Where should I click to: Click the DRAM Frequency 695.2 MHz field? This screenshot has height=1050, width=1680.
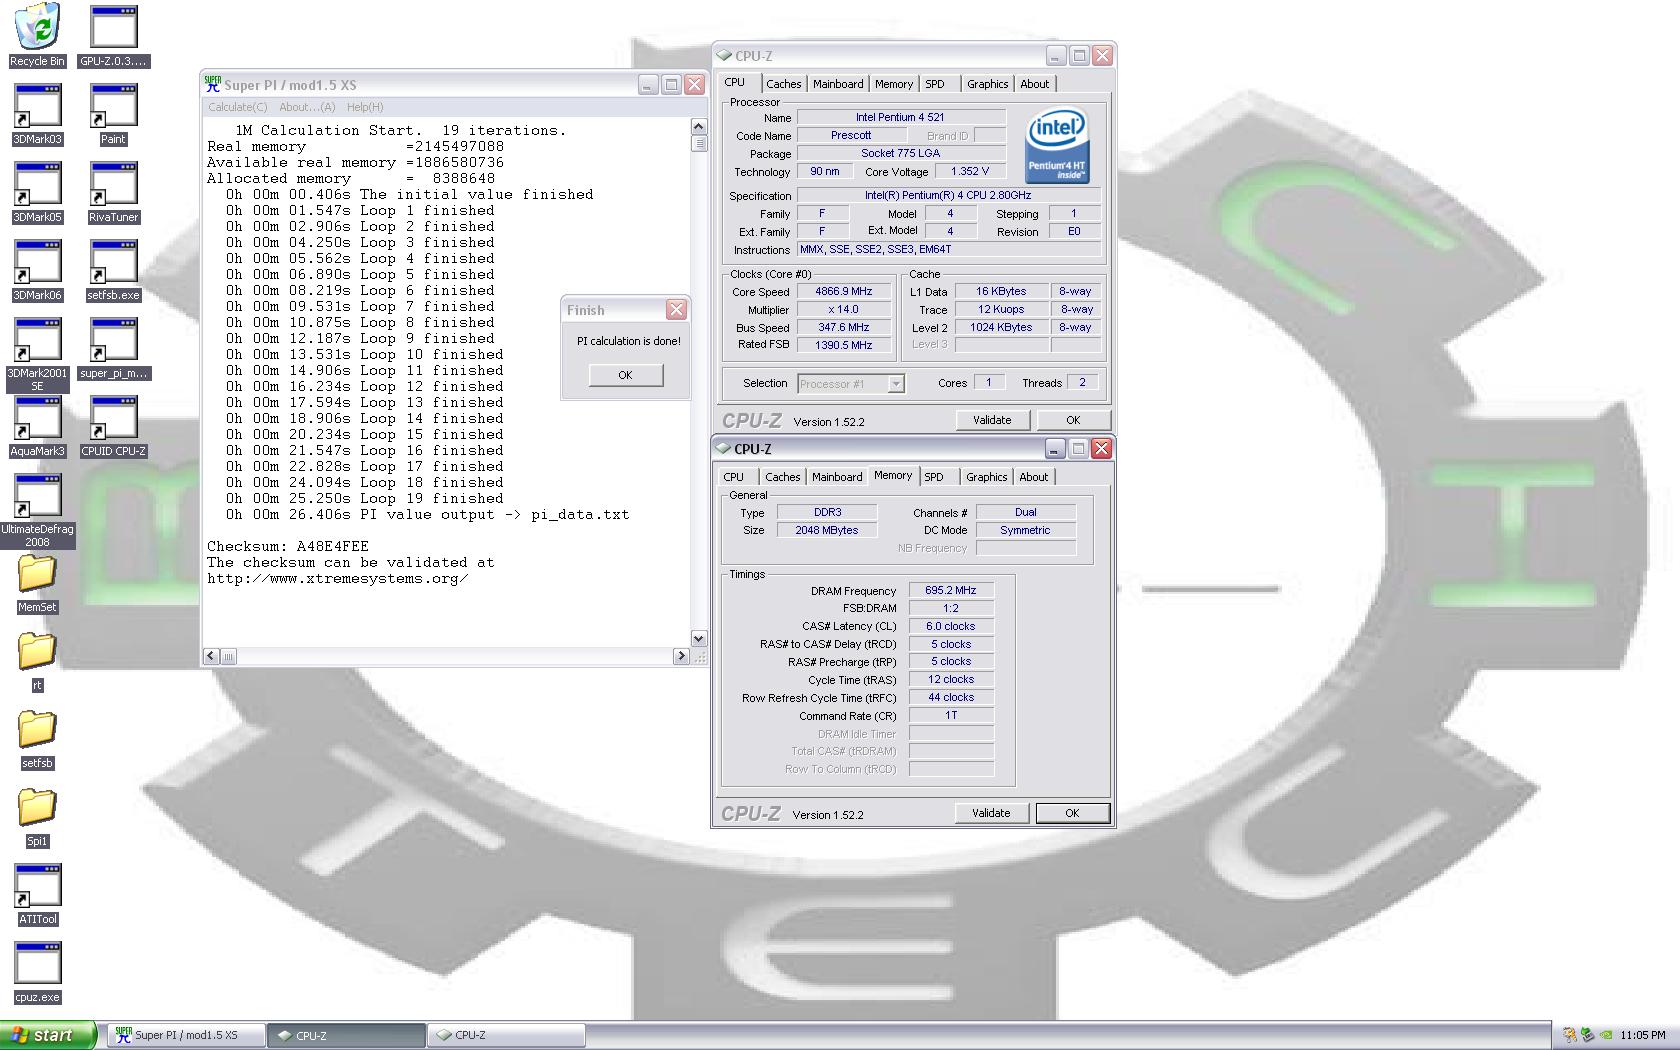pyautogui.click(x=951, y=590)
